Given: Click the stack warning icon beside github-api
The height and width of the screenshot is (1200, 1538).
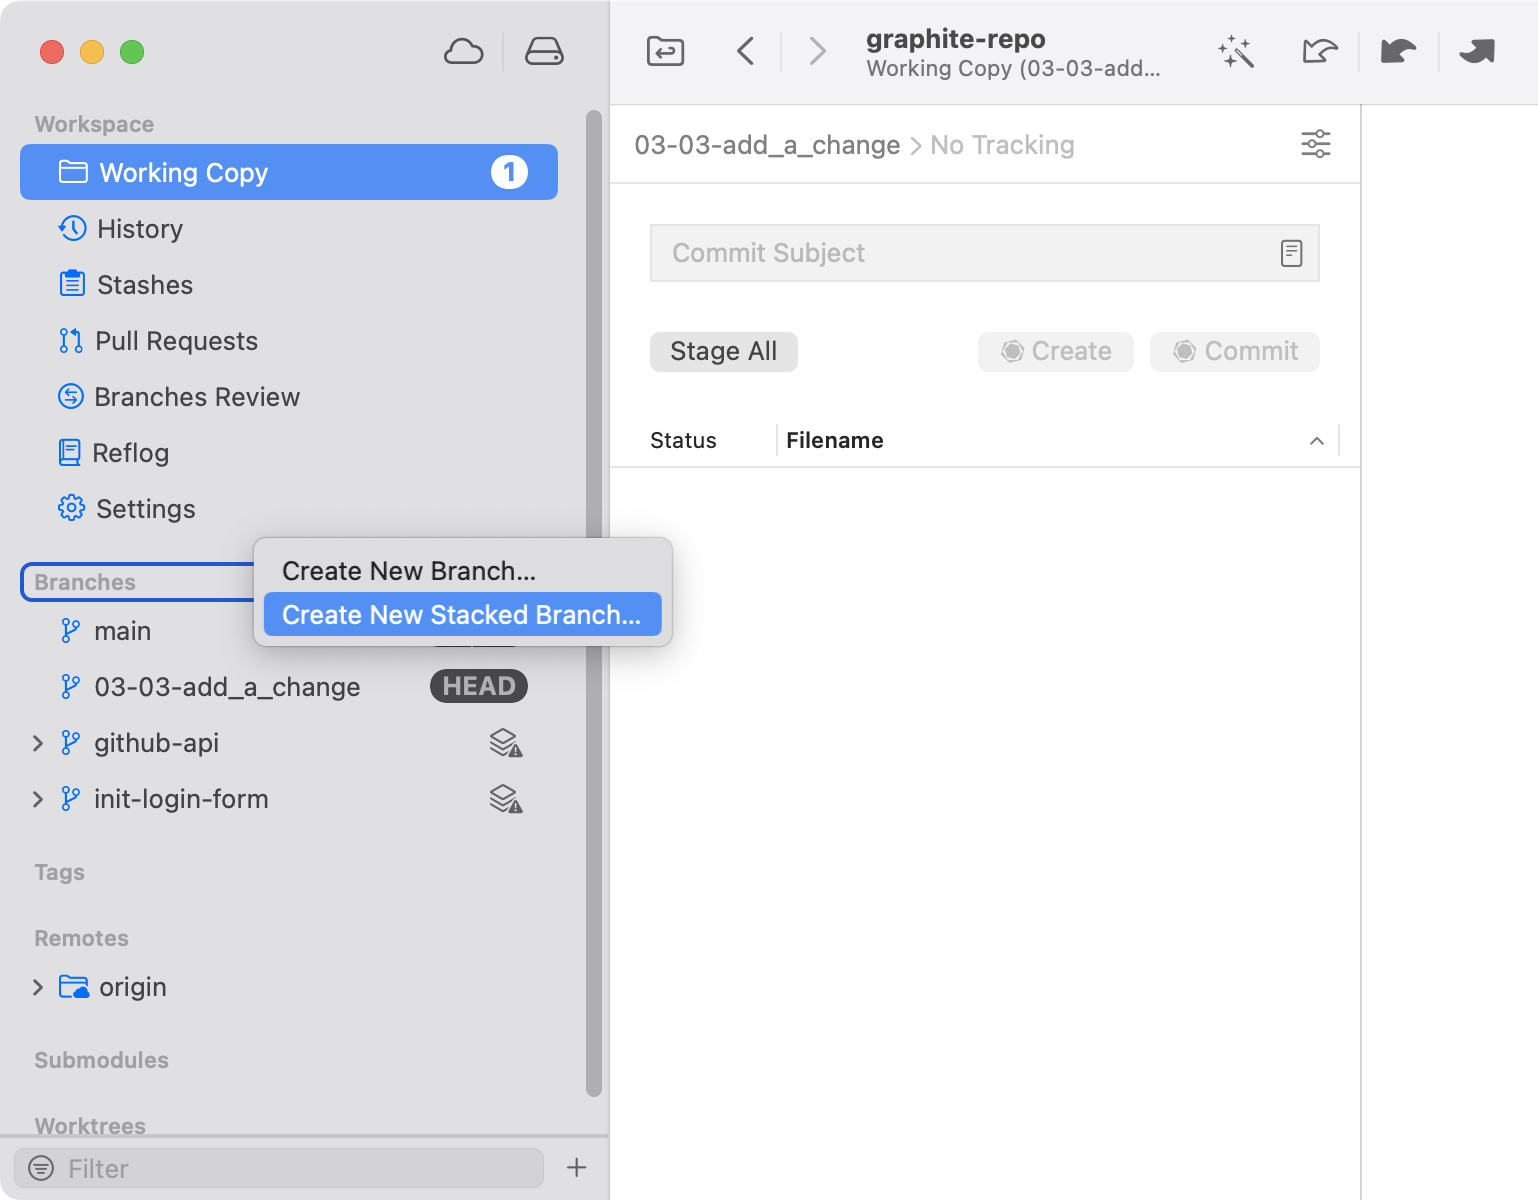Looking at the screenshot, I should 505,743.
